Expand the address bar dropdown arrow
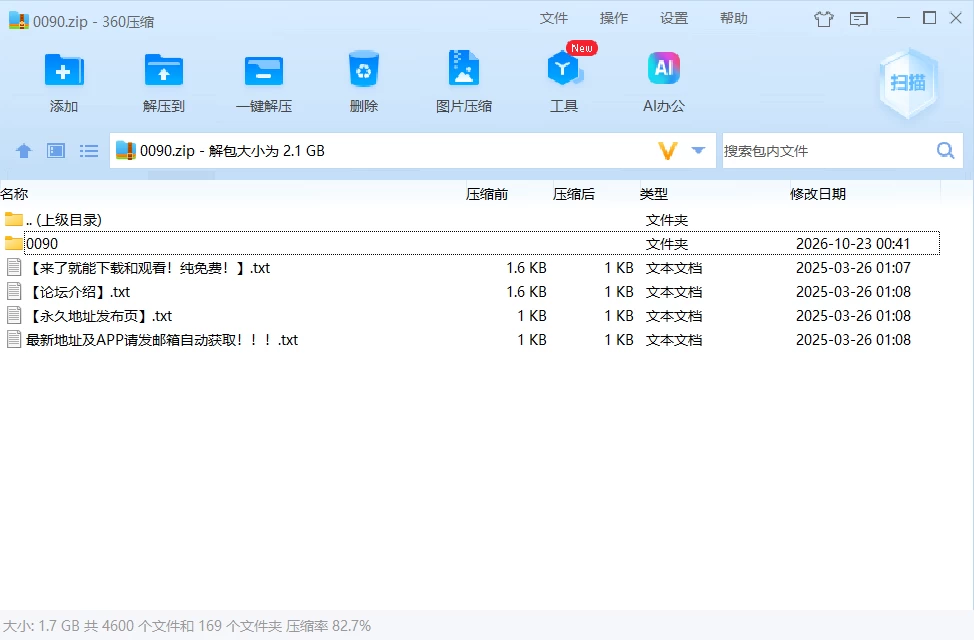The height and width of the screenshot is (640, 974). coord(698,150)
